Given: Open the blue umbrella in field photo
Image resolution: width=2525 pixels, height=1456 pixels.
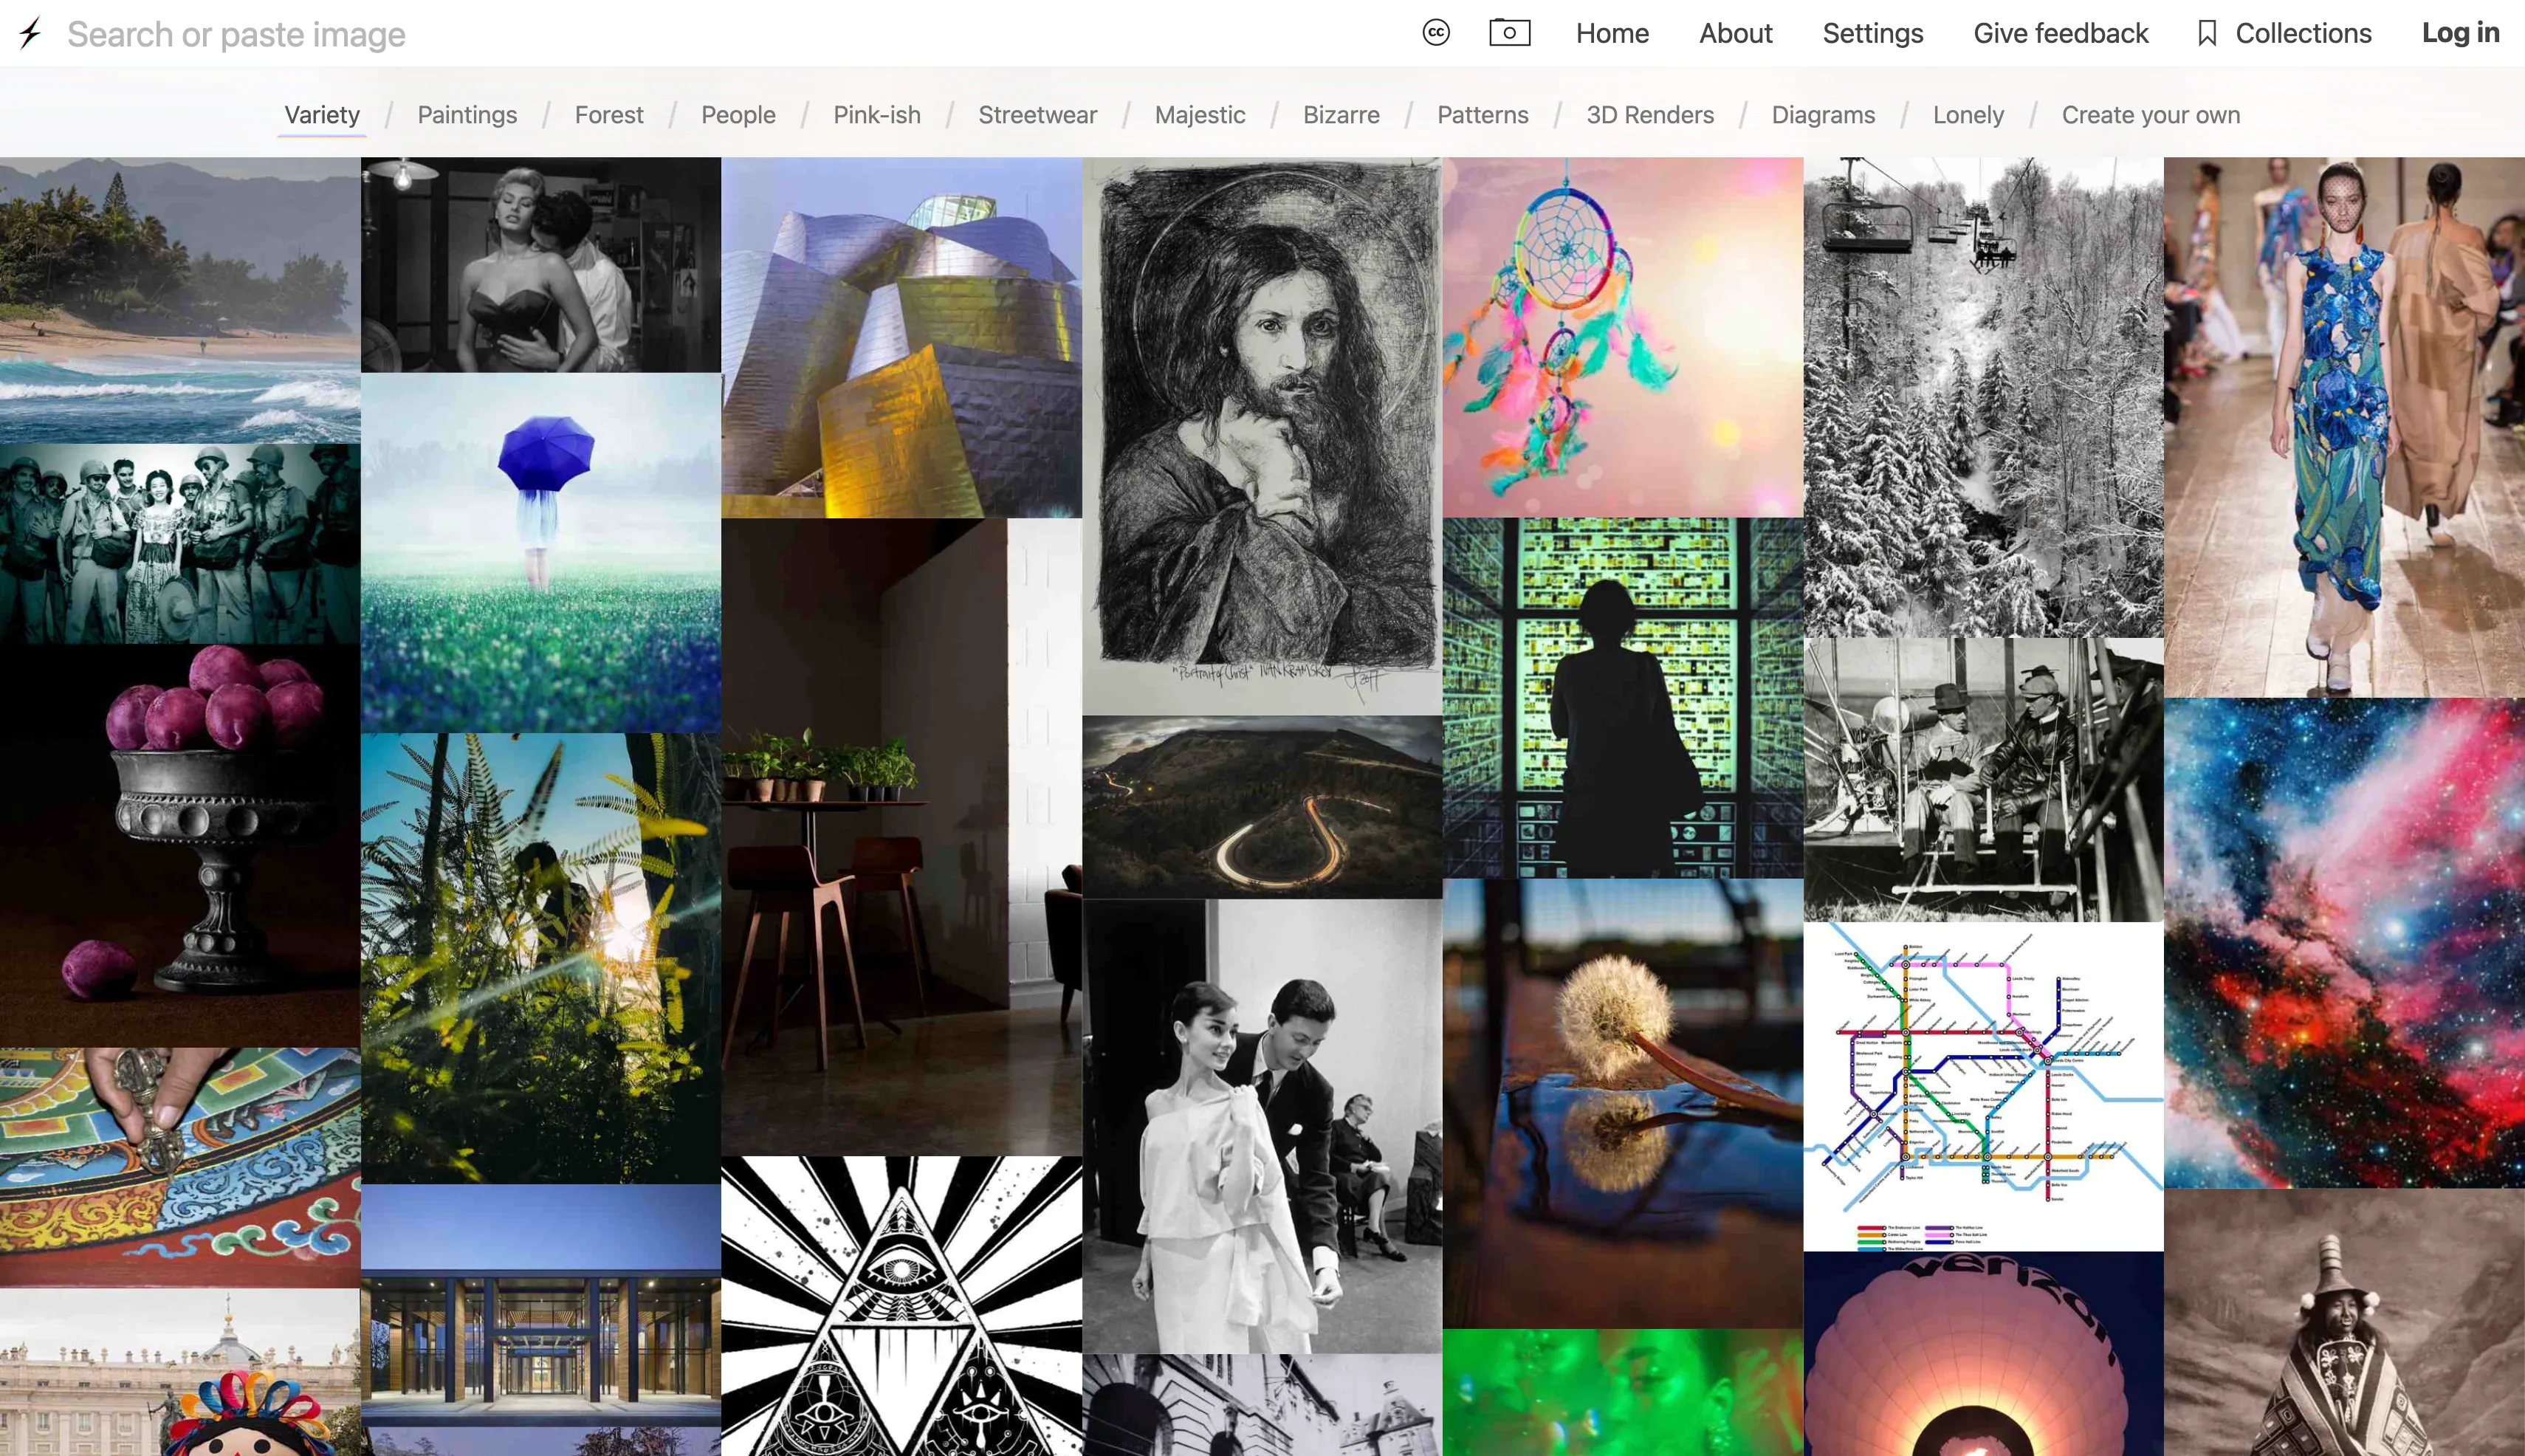Looking at the screenshot, I should pyautogui.click(x=540, y=552).
